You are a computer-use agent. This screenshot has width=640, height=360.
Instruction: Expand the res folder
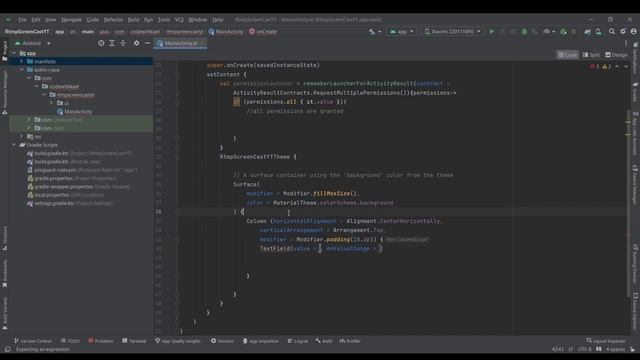click(22, 136)
